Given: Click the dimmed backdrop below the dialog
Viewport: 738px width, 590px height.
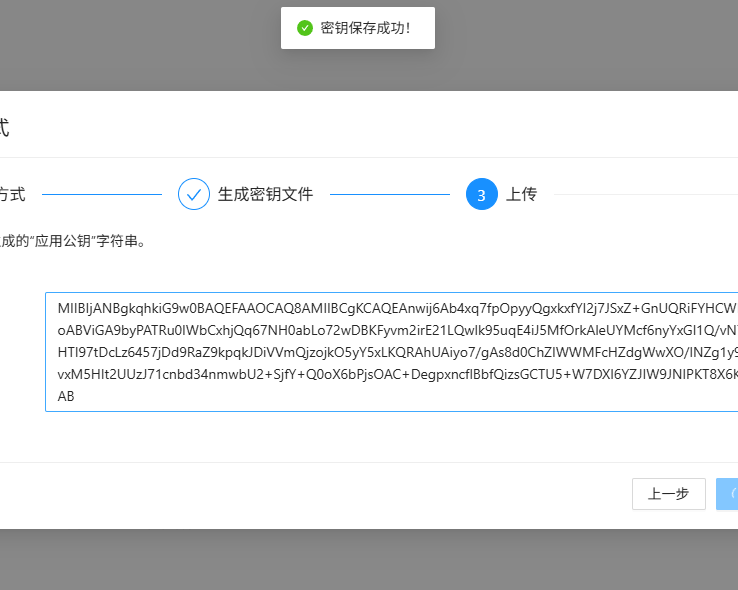Looking at the screenshot, I should (368, 560).
